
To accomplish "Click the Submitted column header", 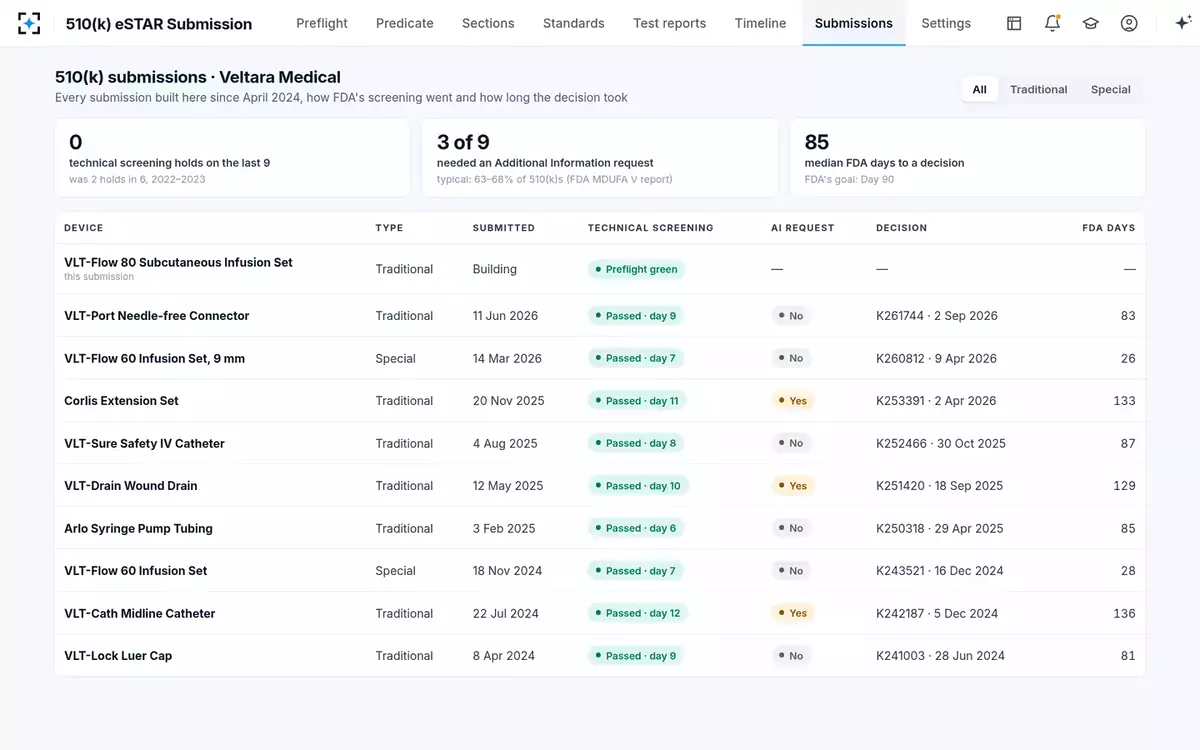I will [x=504, y=228].
